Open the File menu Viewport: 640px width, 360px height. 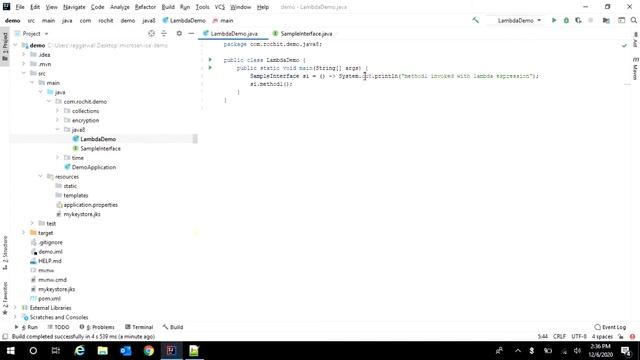(x=20, y=7)
